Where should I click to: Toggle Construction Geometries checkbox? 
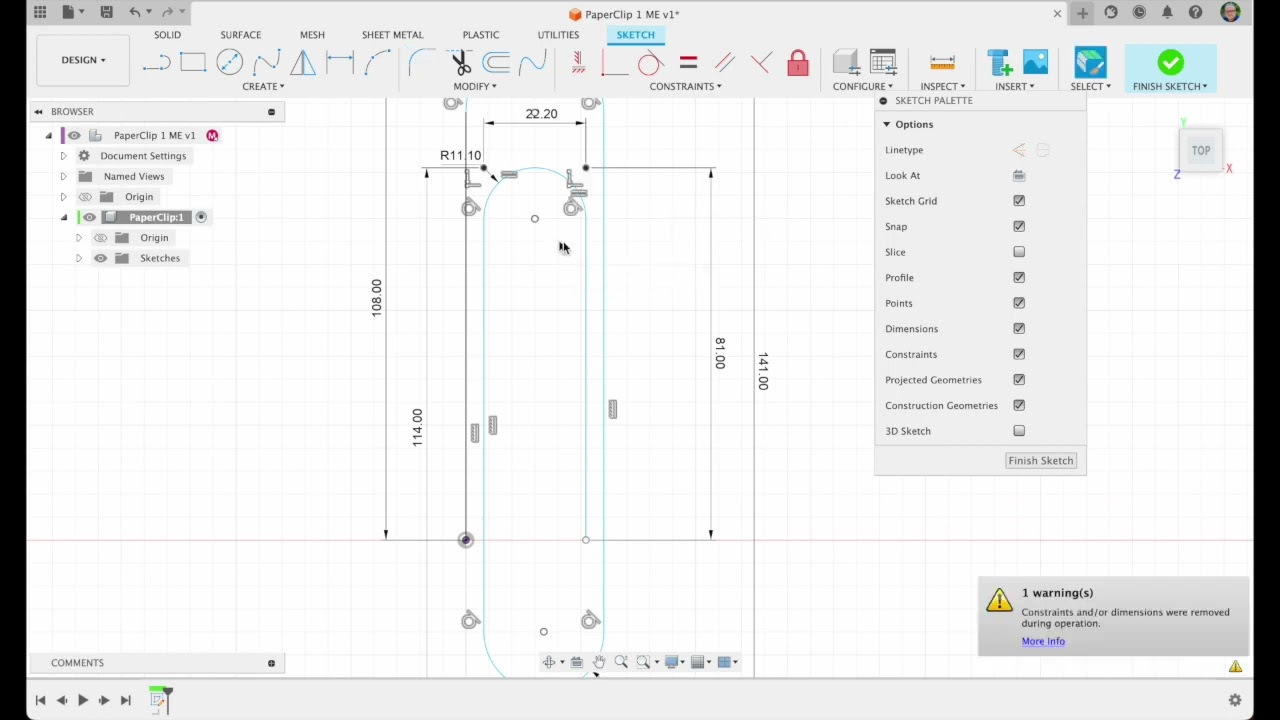[1019, 405]
